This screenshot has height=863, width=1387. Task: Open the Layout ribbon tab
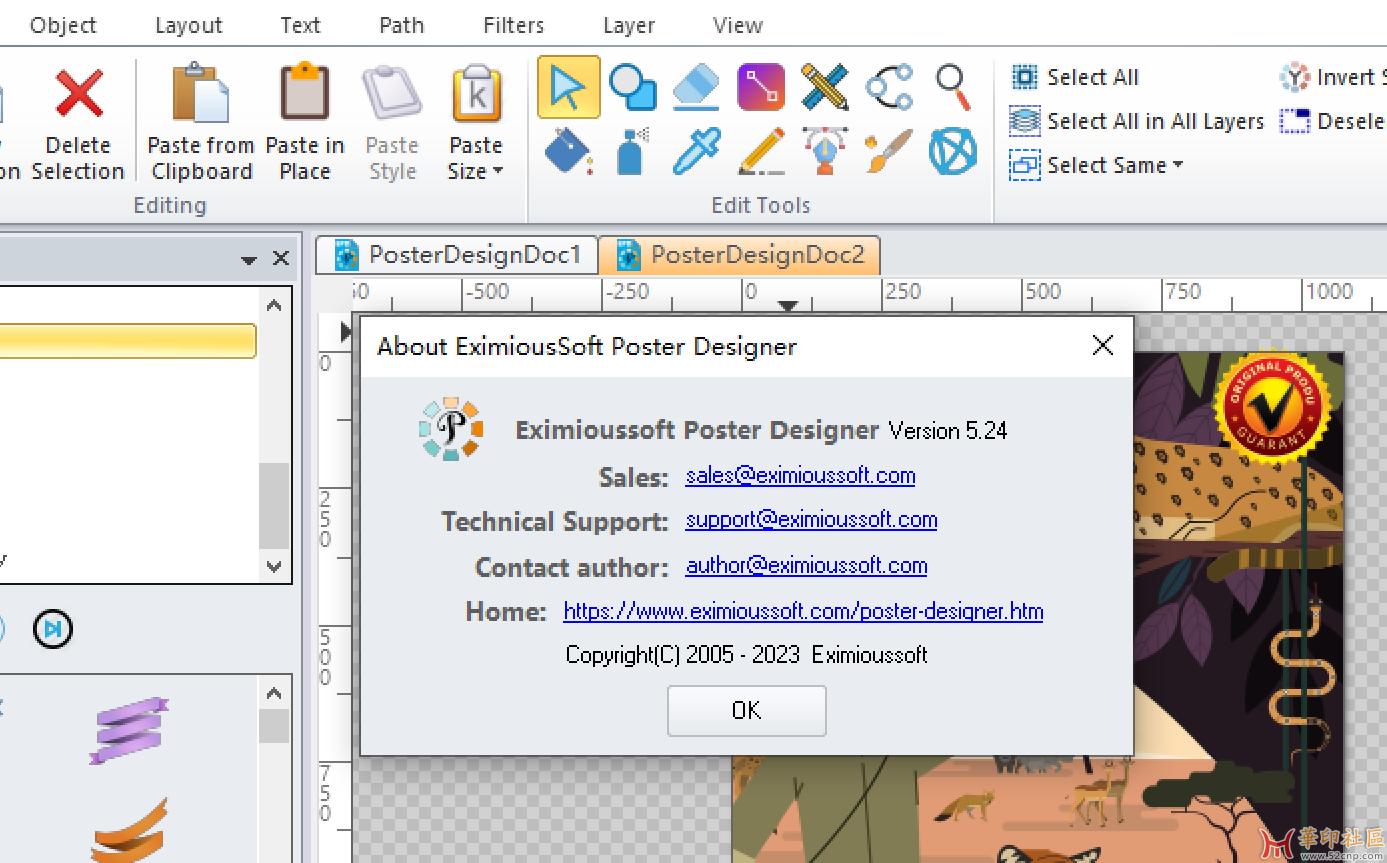189,25
